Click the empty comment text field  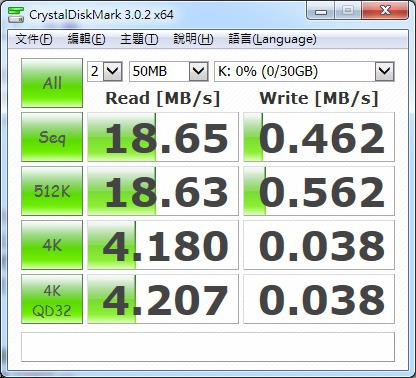208,347
